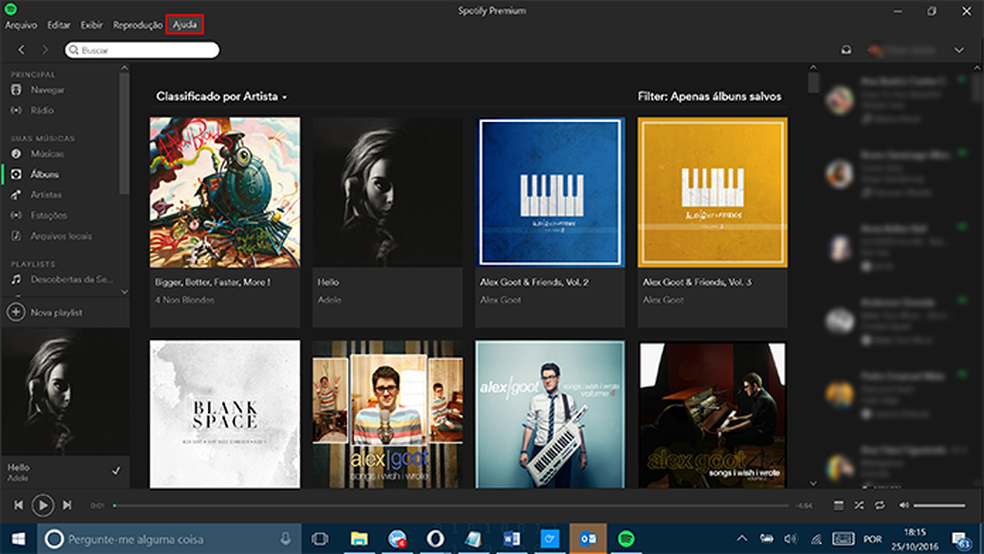Adjust the volume slider
This screenshot has width=984, height=554.
pyautogui.click(x=939, y=506)
